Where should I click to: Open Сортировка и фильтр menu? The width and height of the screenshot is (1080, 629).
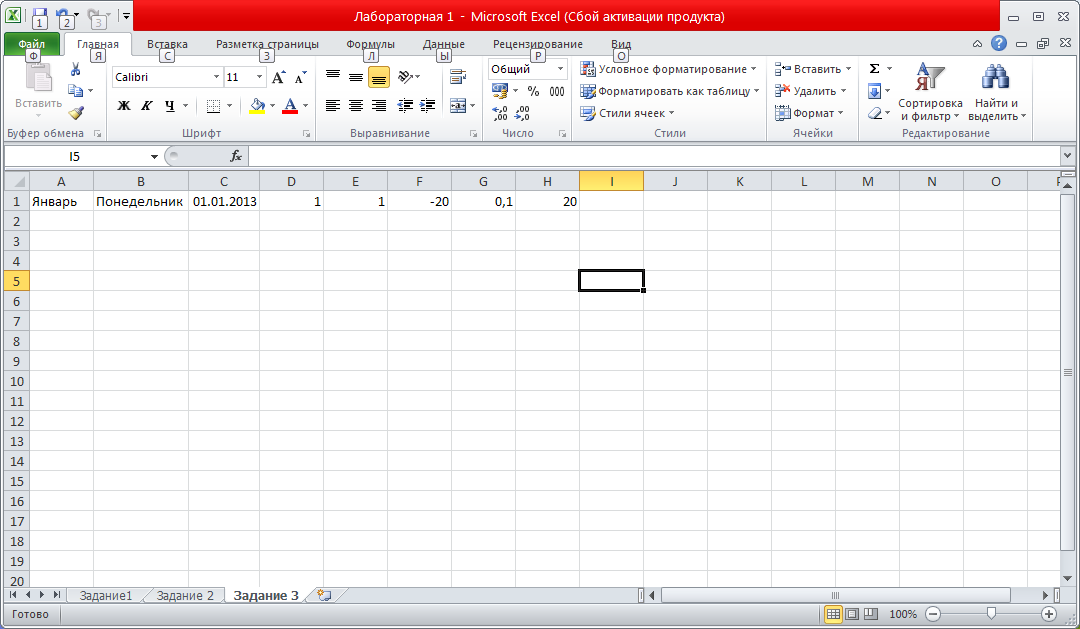pos(930,92)
